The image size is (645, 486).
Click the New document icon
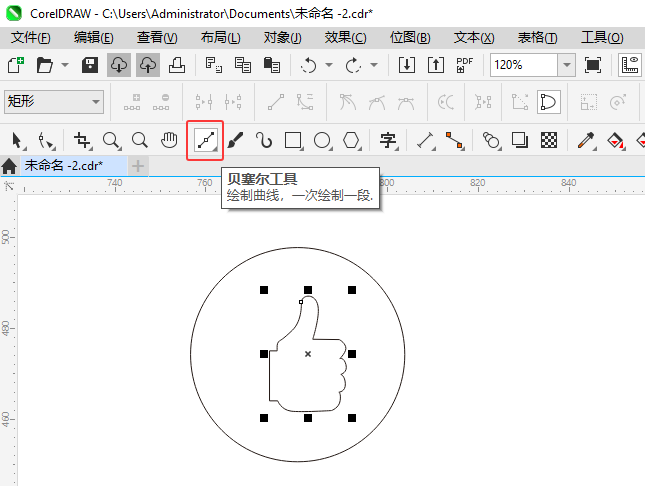click(16, 65)
